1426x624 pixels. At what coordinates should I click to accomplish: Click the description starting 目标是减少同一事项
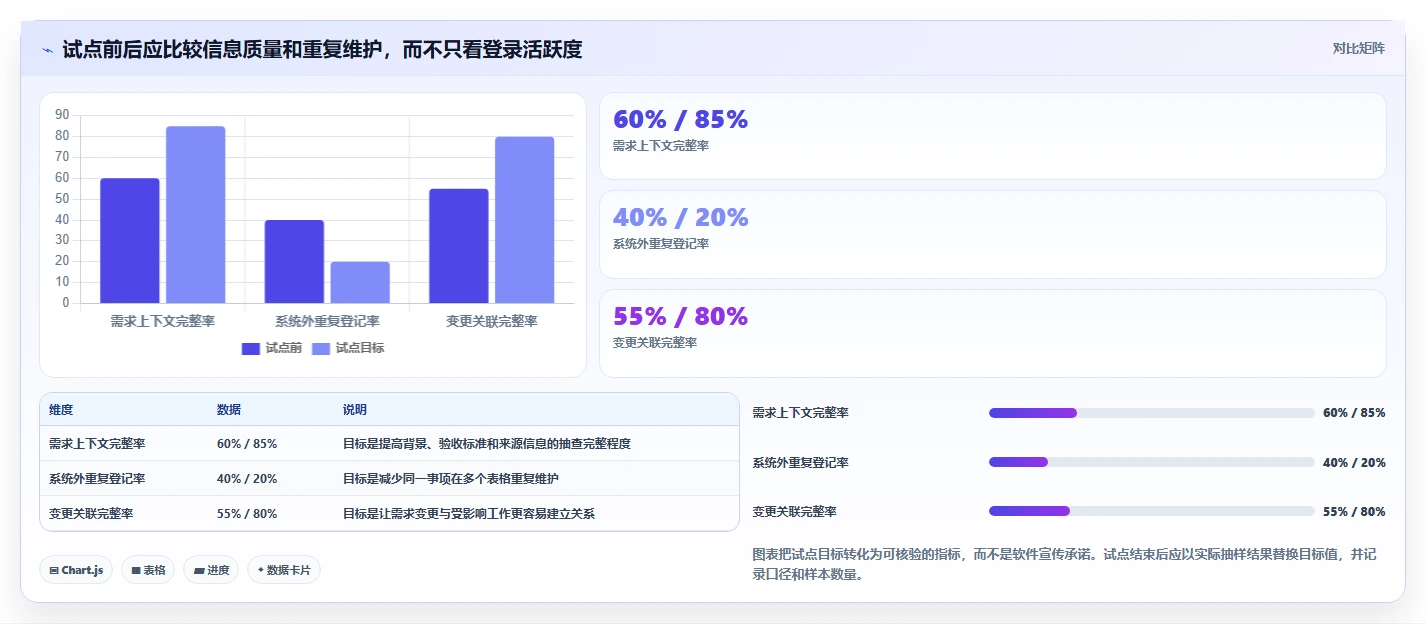pos(451,479)
